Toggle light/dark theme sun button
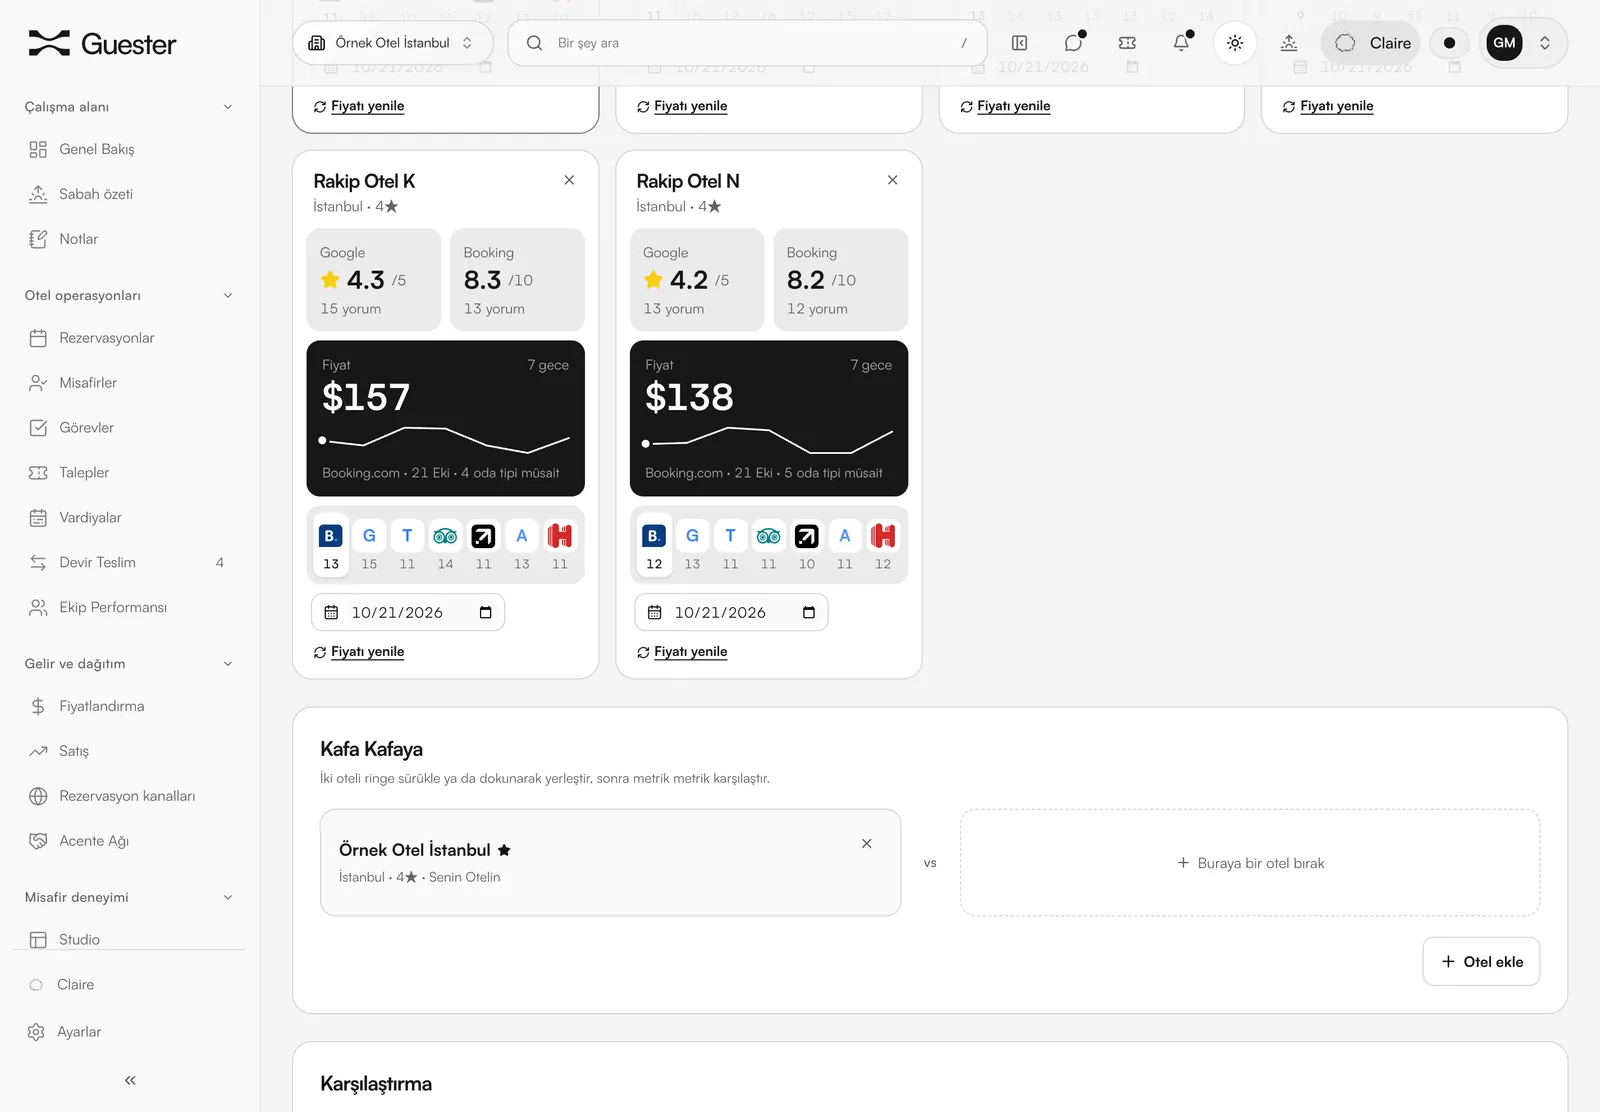 pyautogui.click(x=1235, y=43)
